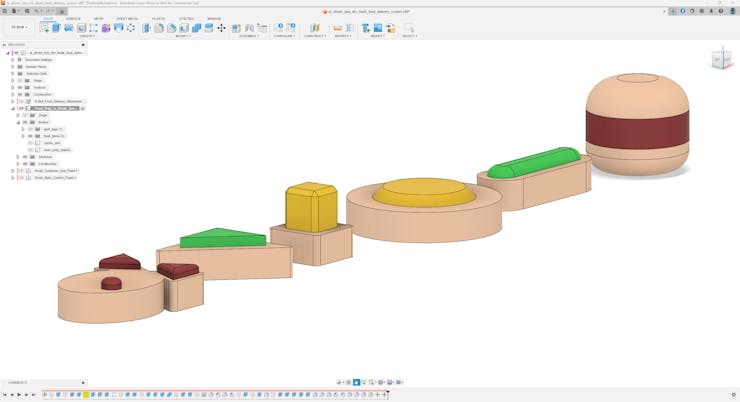
Task: Expand the Document Settings tree node
Action: (13, 60)
